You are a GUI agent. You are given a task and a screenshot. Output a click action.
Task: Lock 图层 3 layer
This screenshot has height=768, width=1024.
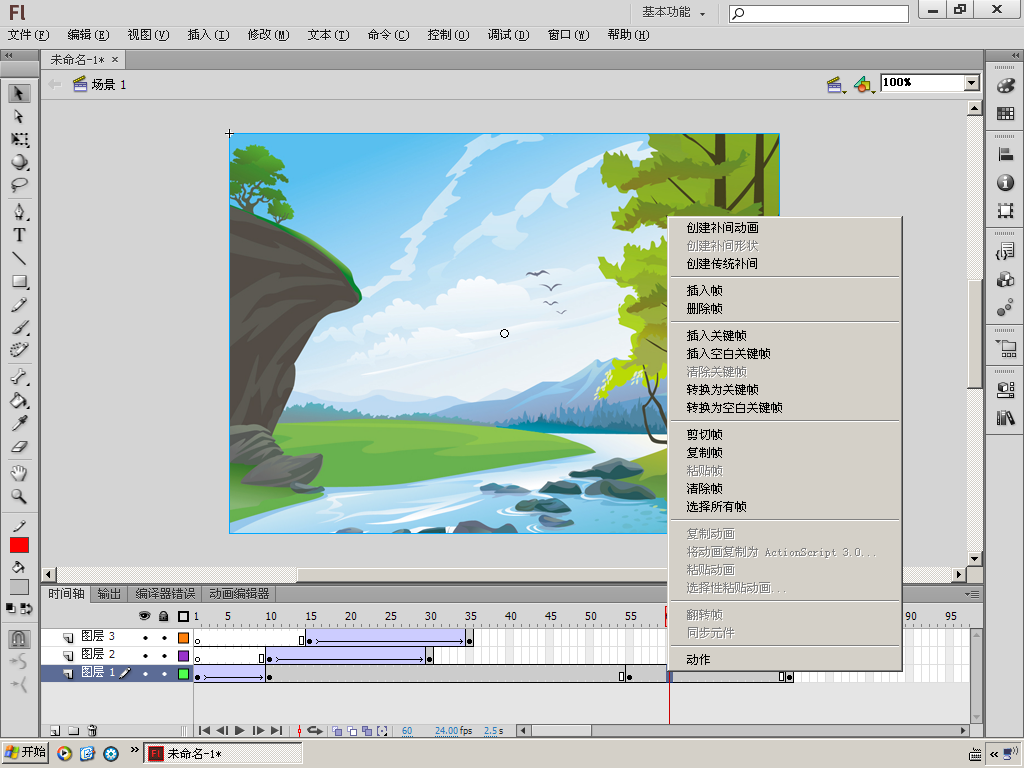click(x=164, y=637)
